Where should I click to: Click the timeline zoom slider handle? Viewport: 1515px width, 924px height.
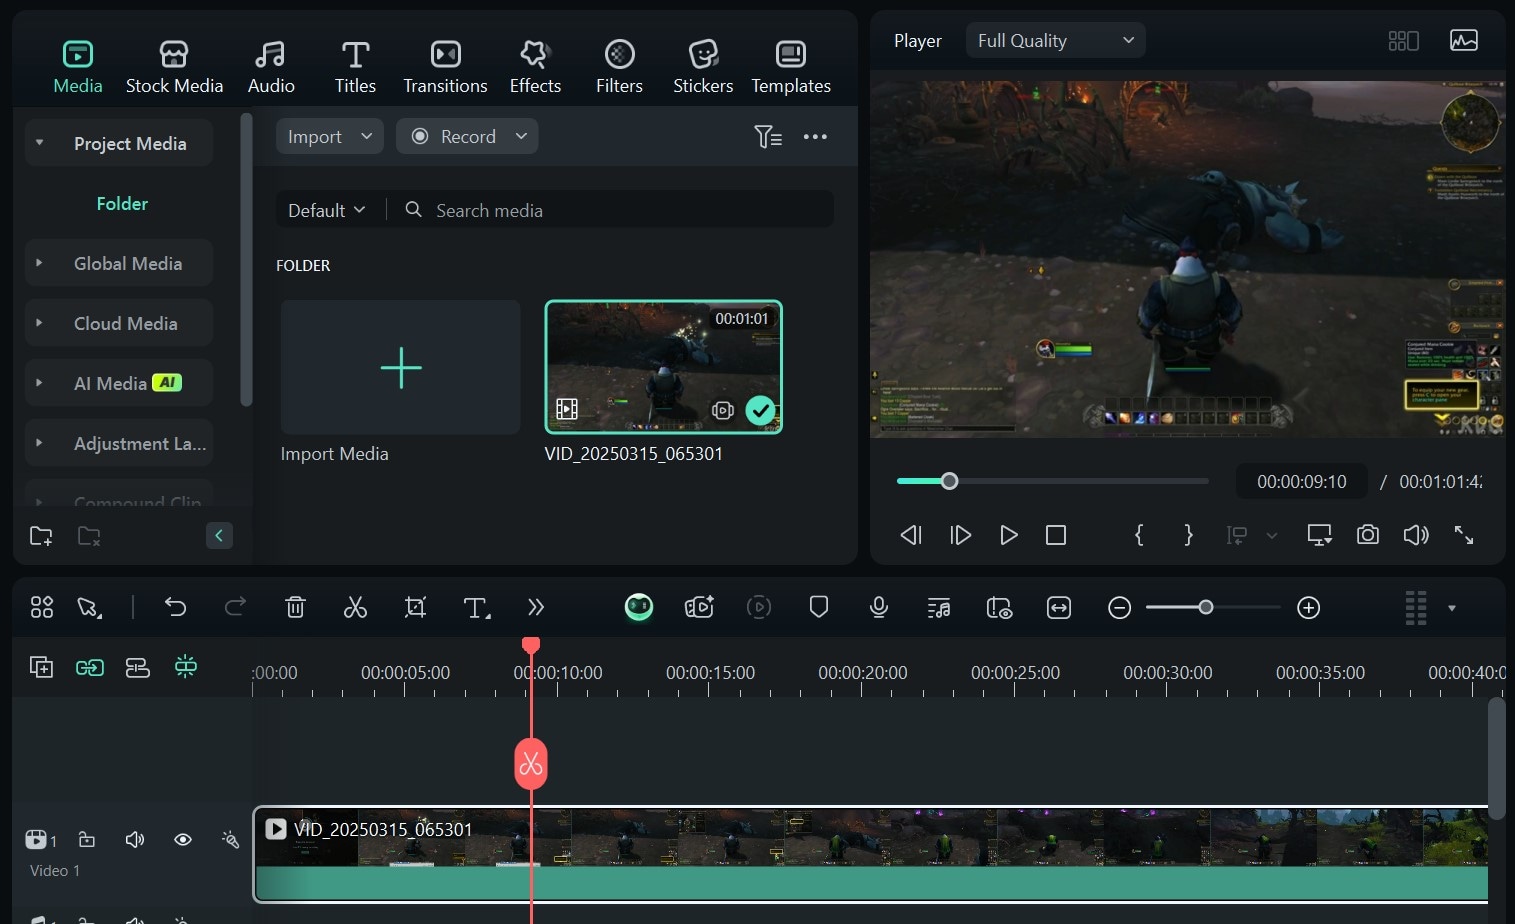tap(1206, 607)
